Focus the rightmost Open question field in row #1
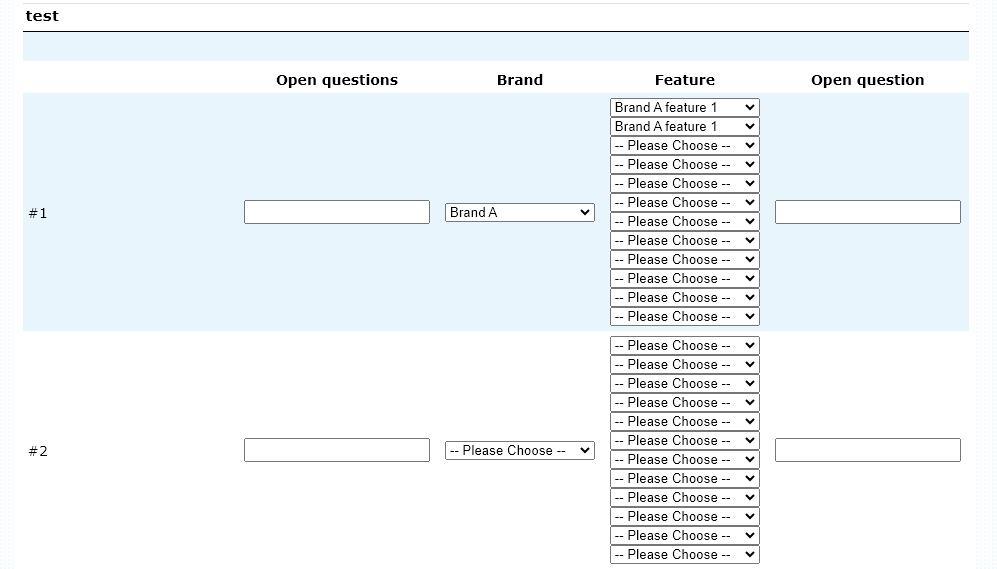The image size is (997, 569). [867, 212]
